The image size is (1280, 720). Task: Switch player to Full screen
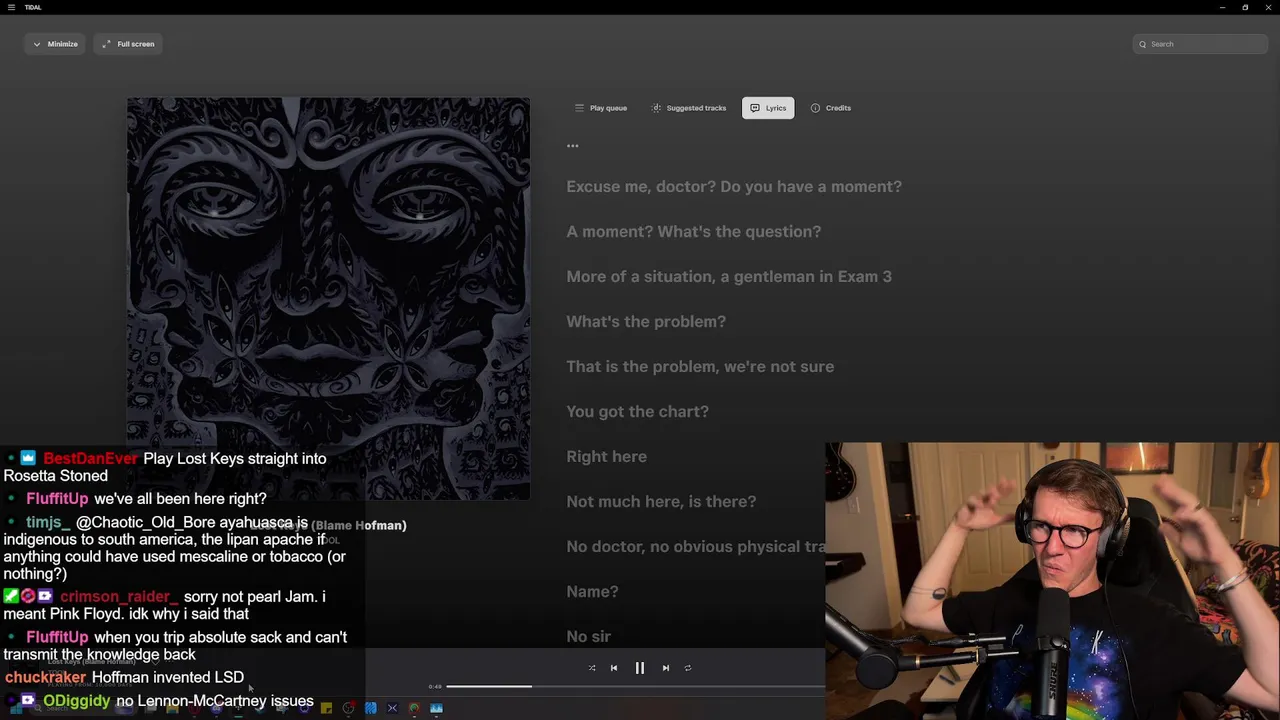click(128, 44)
